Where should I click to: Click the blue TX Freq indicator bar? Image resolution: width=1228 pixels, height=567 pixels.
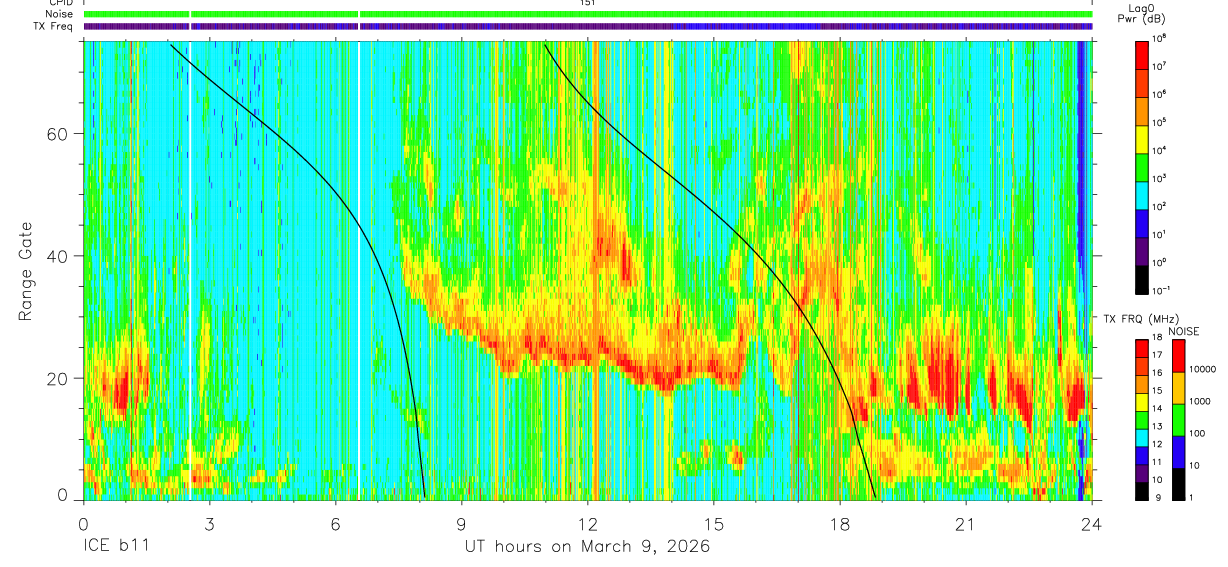pyautogui.click(x=588, y=26)
